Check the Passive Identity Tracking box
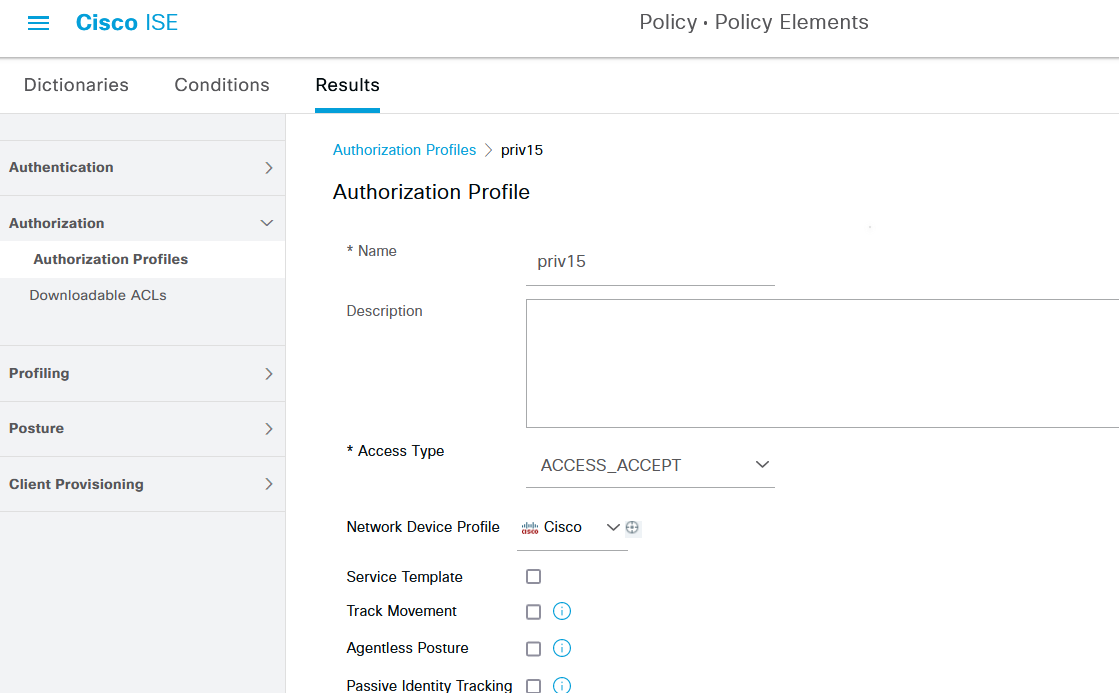The height and width of the screenshot is (693, 1119). coord(533,686)
